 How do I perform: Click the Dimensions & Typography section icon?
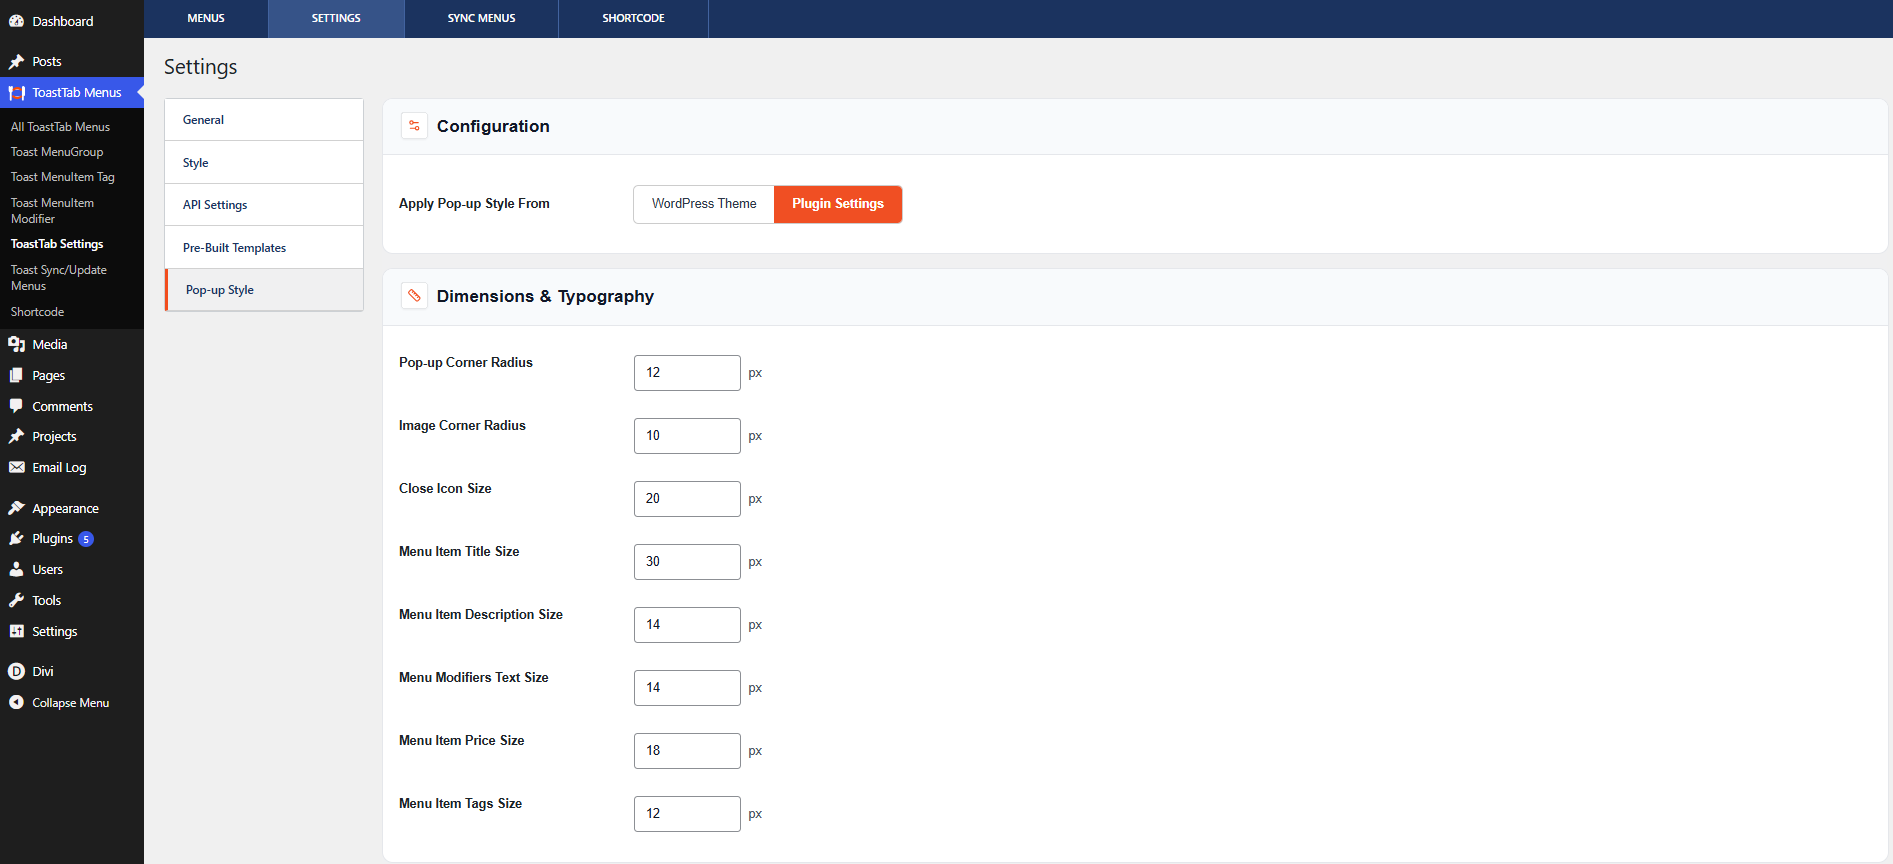(414, 296)
